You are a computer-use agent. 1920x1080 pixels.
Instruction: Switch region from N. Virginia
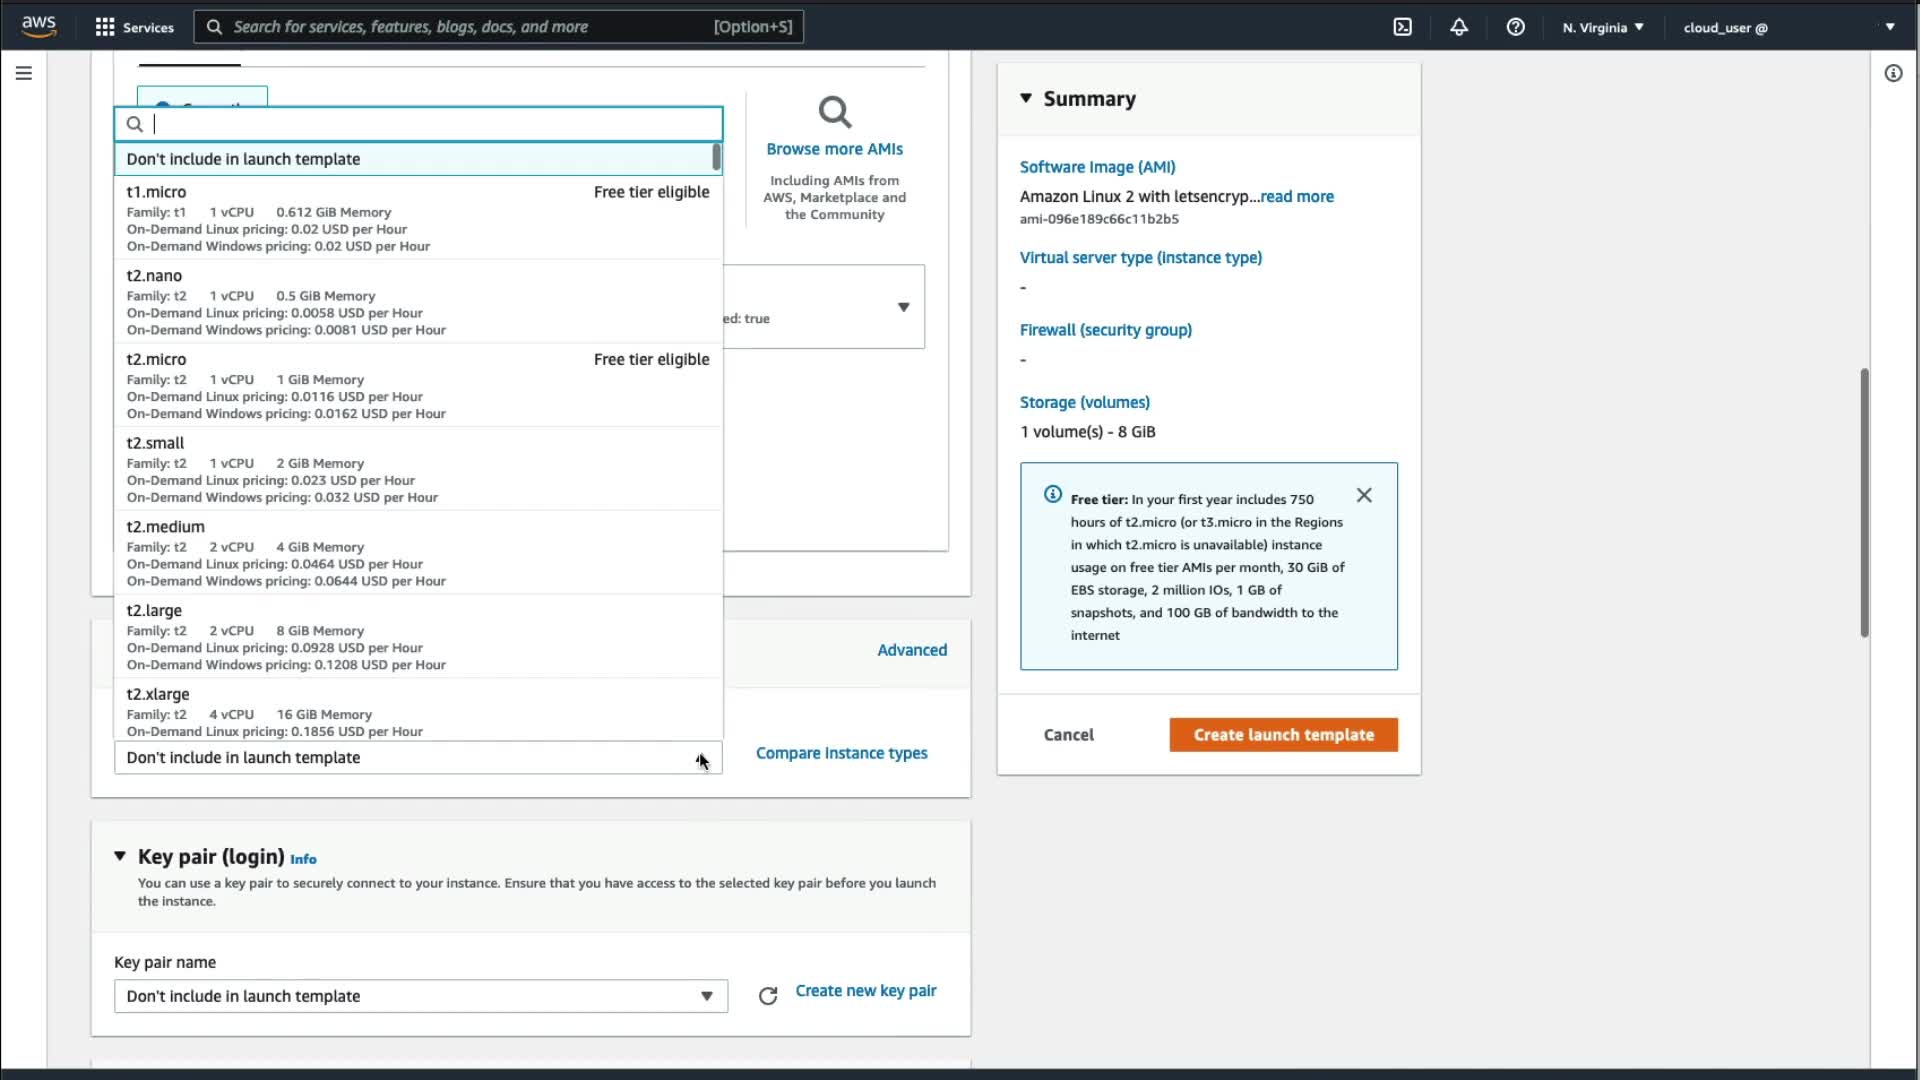click(x=1602, y=27)
